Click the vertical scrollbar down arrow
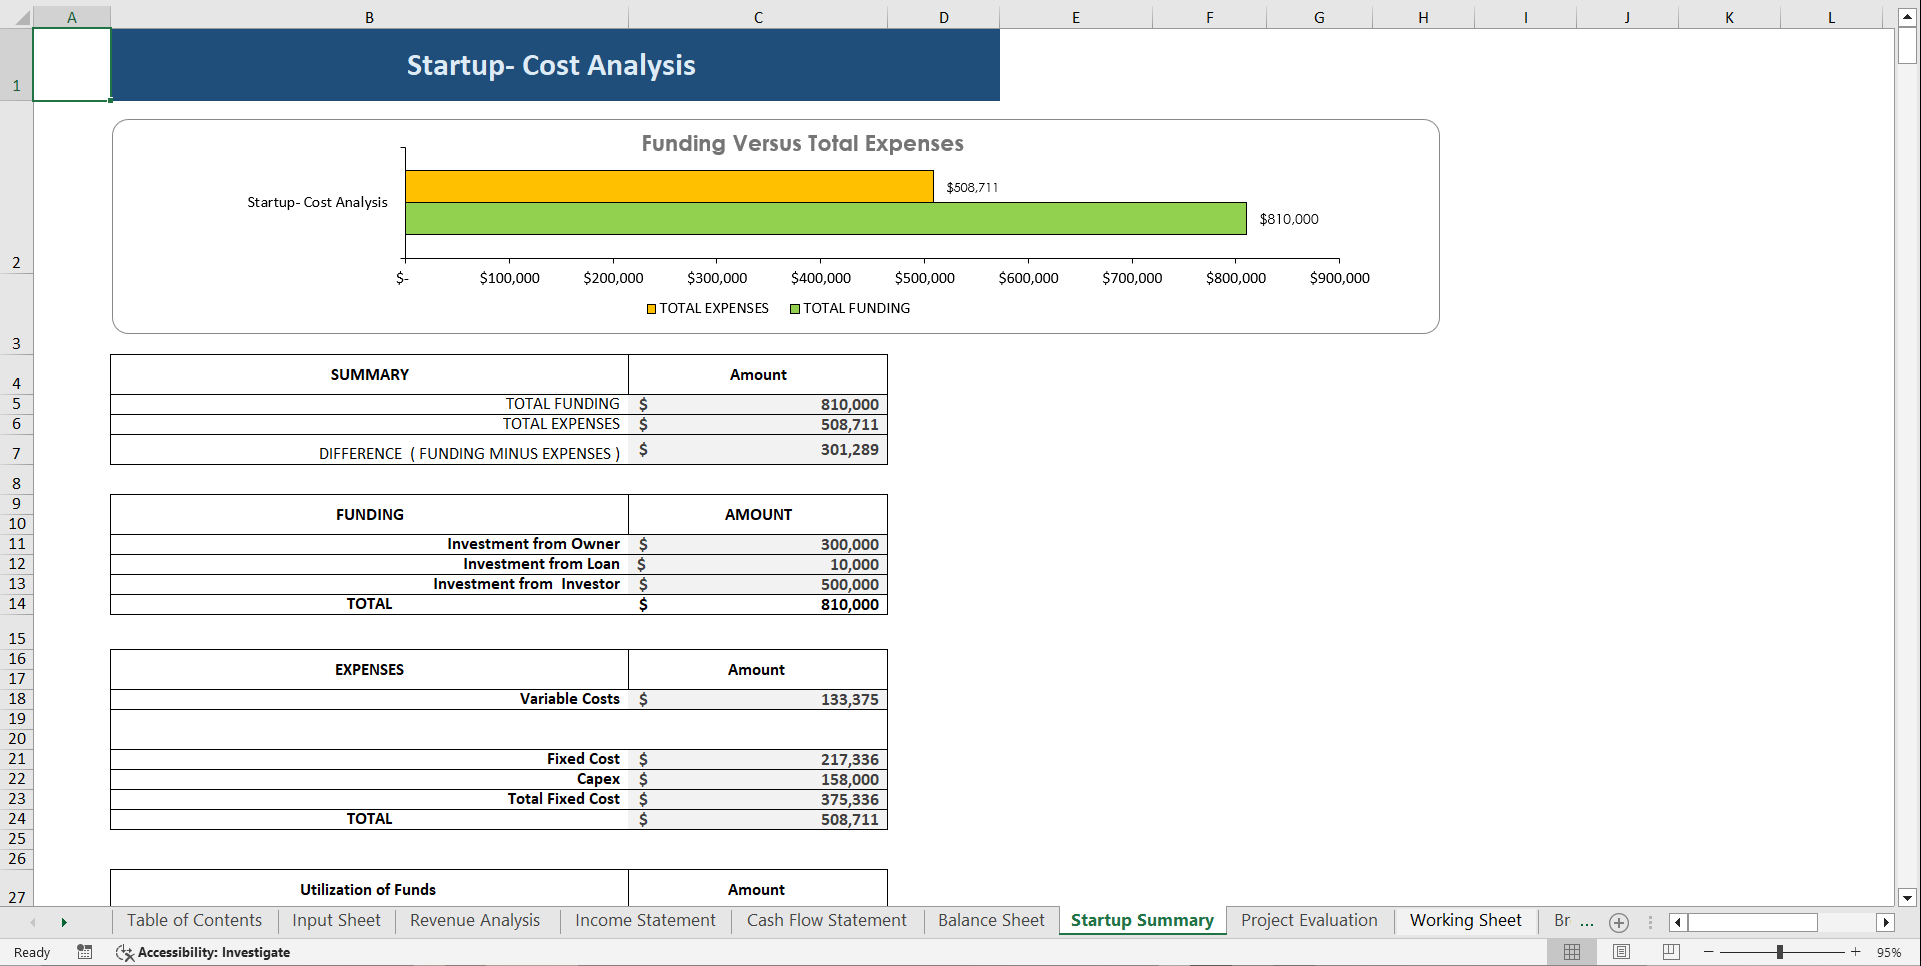Screen dimensions: 1921x966 coord(1908,898)
